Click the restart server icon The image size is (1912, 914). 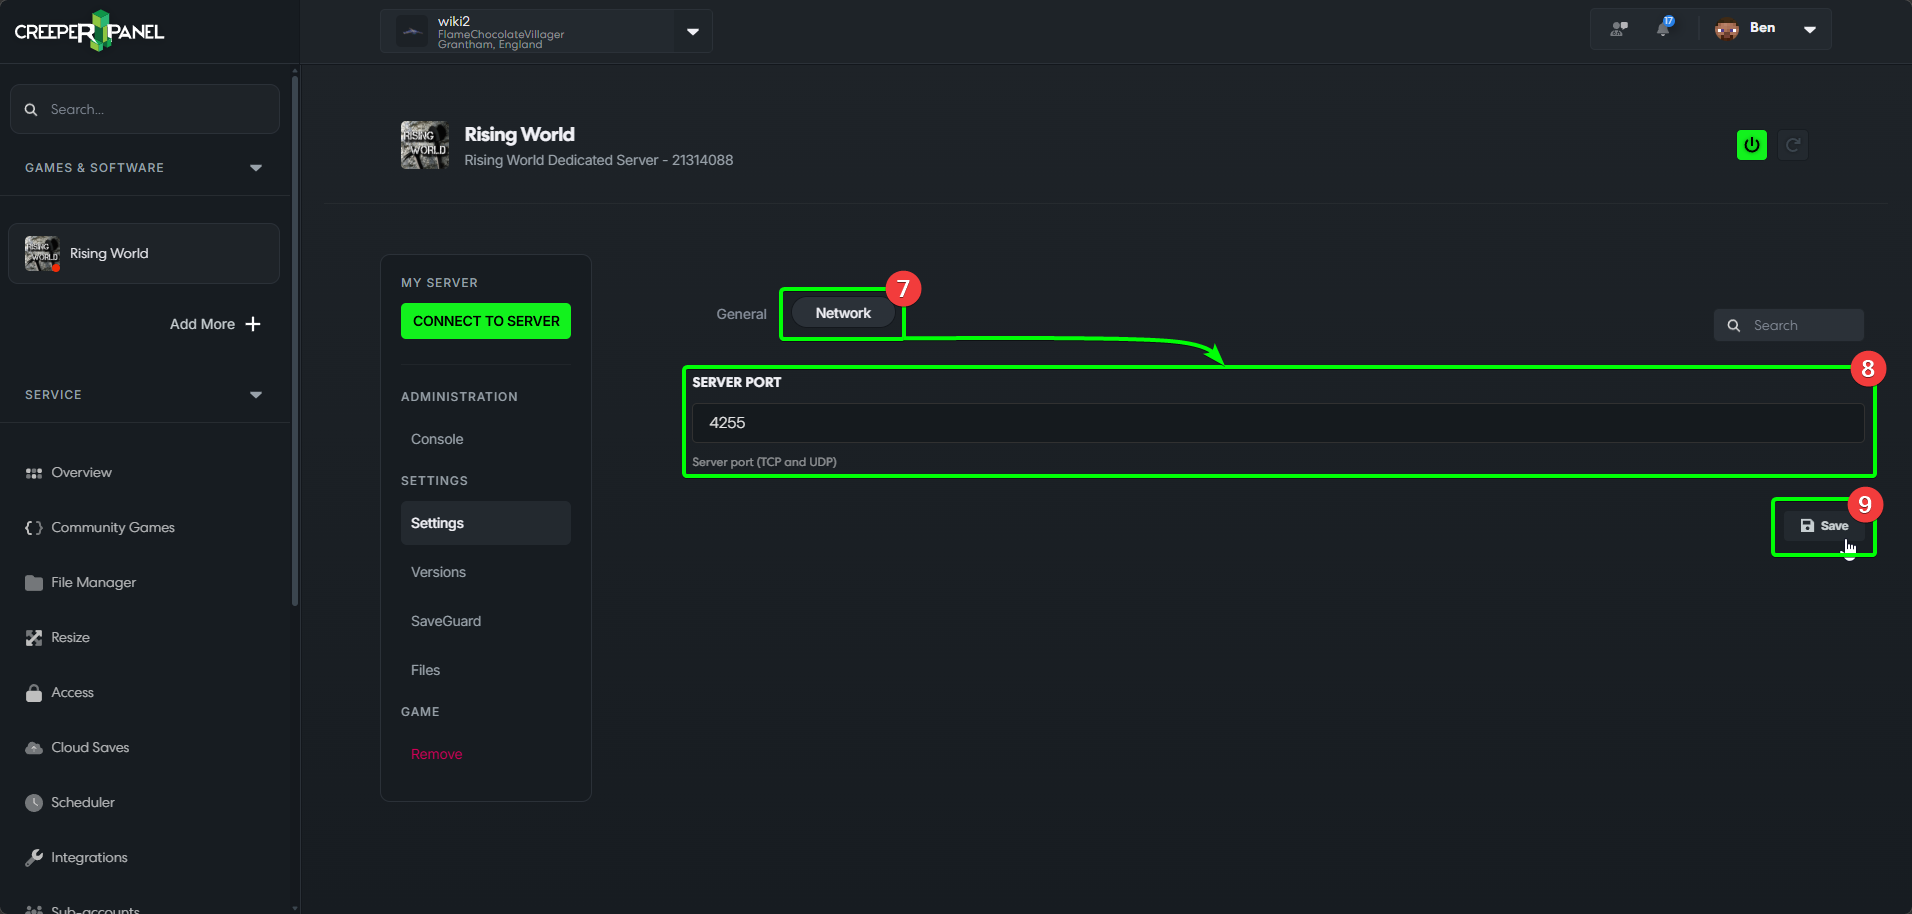click(x=1793, y=145)
